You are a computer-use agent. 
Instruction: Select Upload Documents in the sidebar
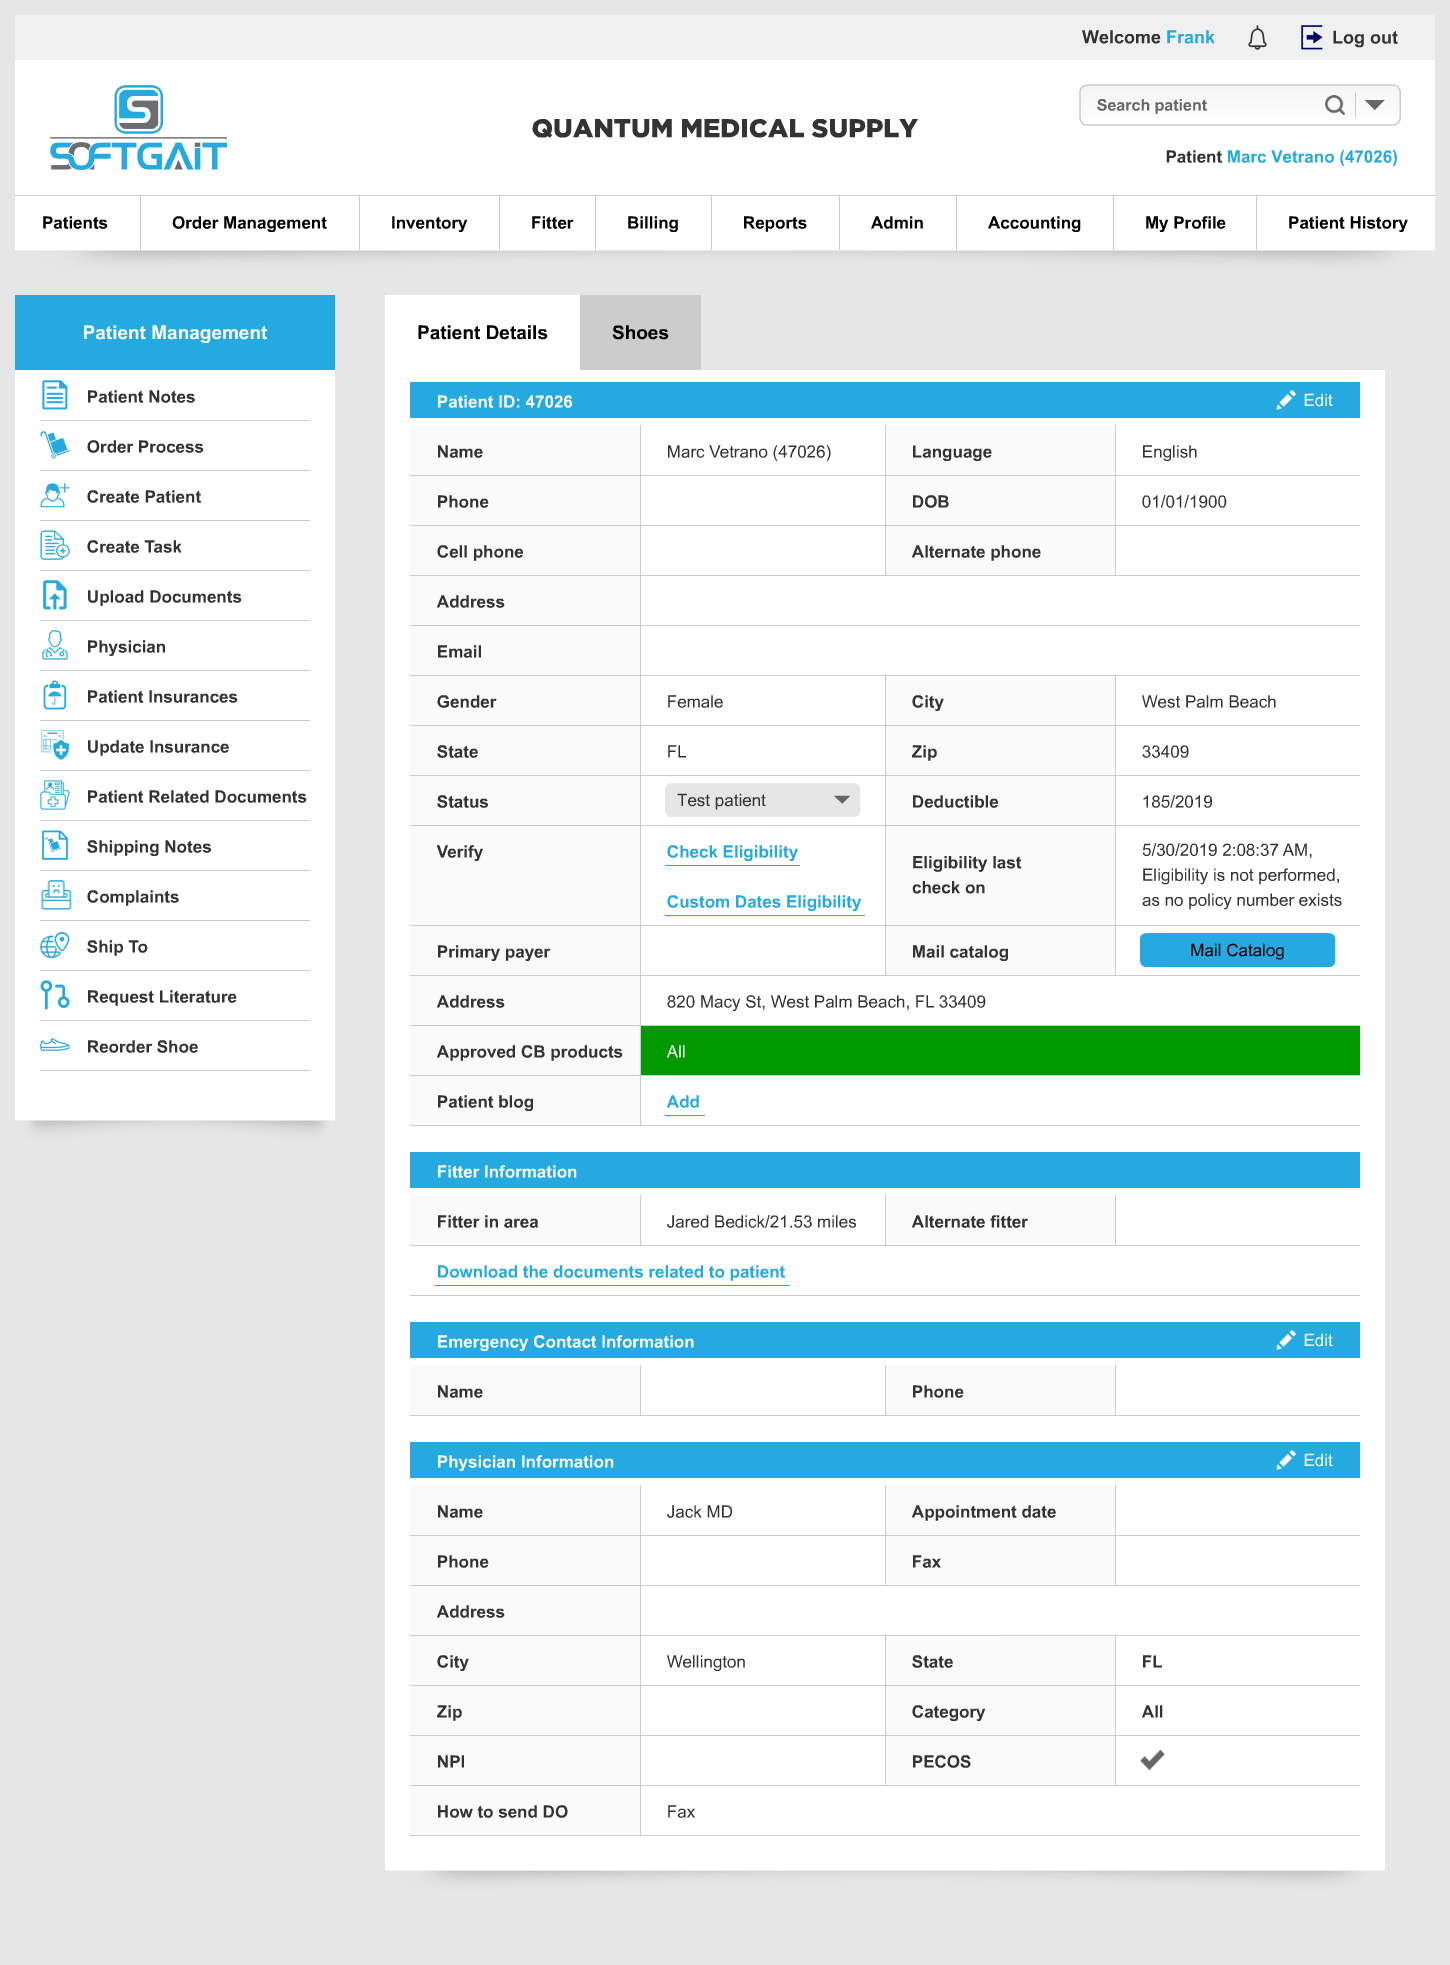tap(164, 597)
